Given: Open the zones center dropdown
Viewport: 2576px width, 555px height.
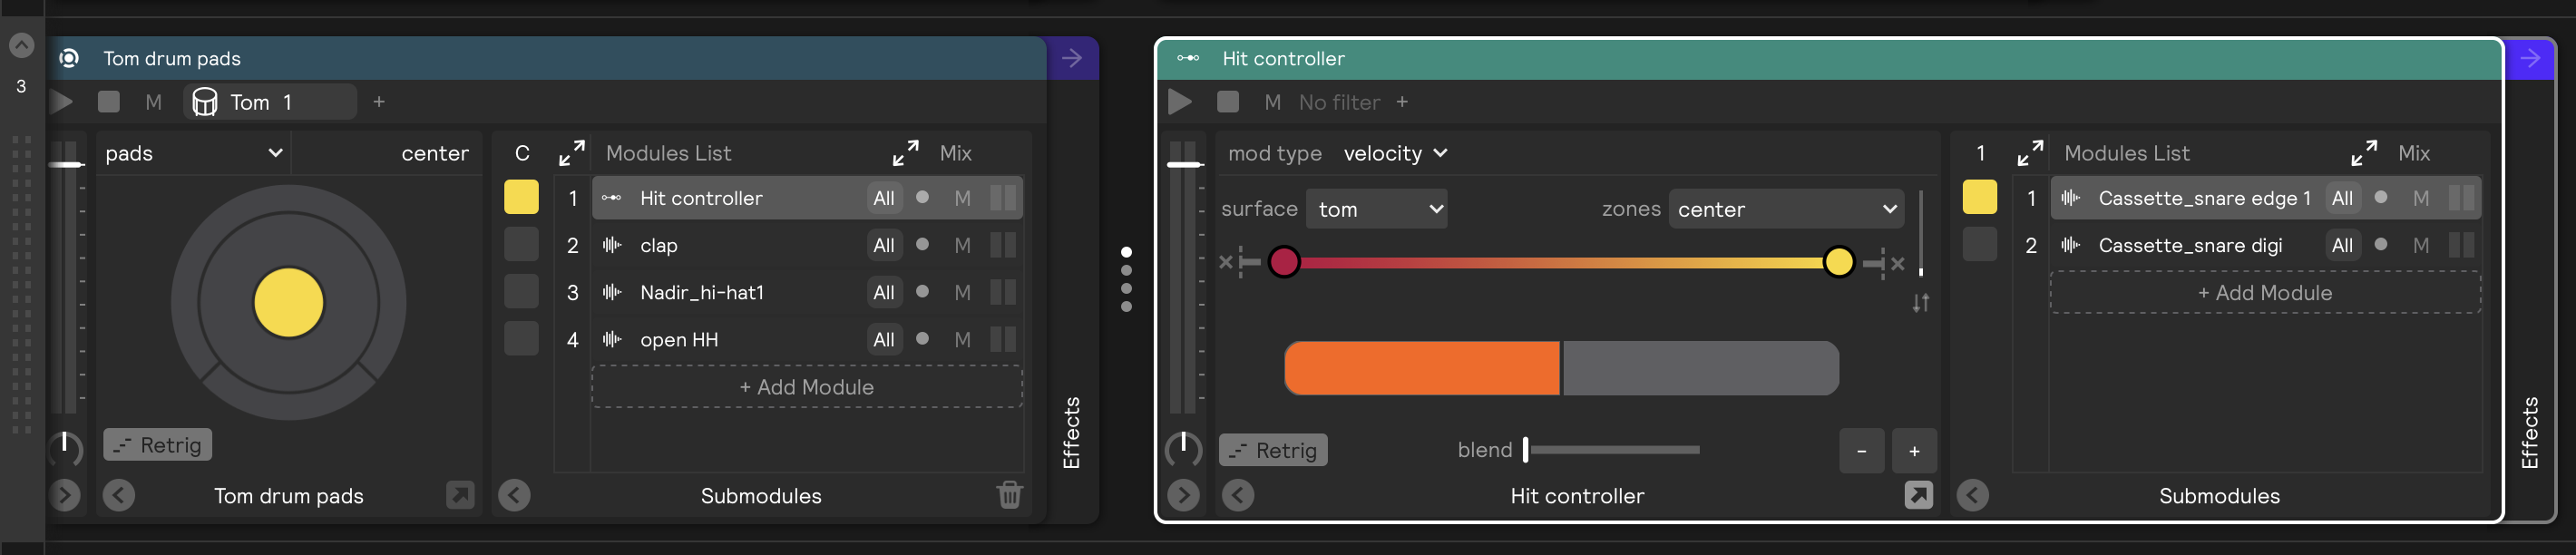Looking at the screenshot, I should coord(1786,209).
